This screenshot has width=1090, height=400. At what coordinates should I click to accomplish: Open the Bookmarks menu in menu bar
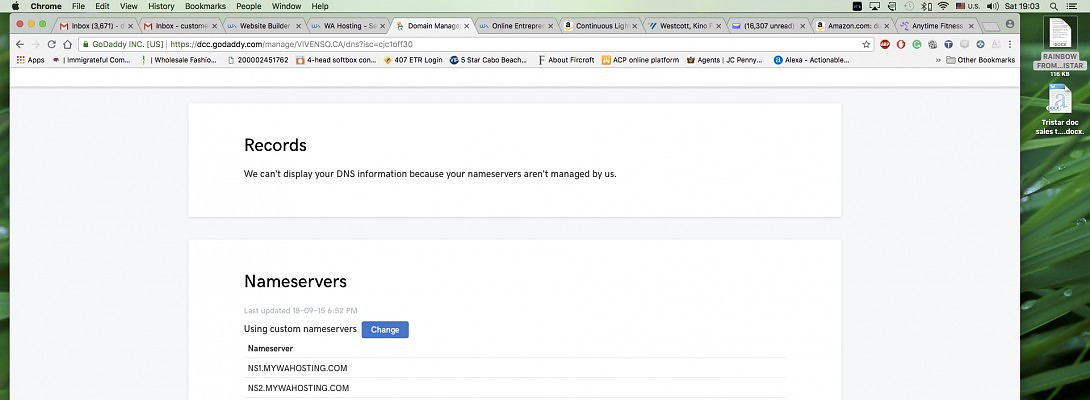pos(205,6)
